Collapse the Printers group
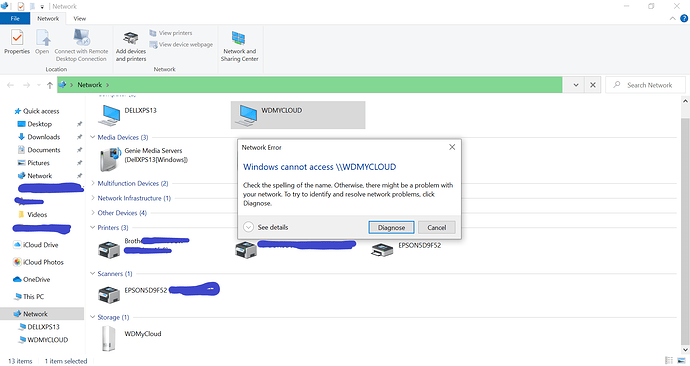 tap(93, 227)
